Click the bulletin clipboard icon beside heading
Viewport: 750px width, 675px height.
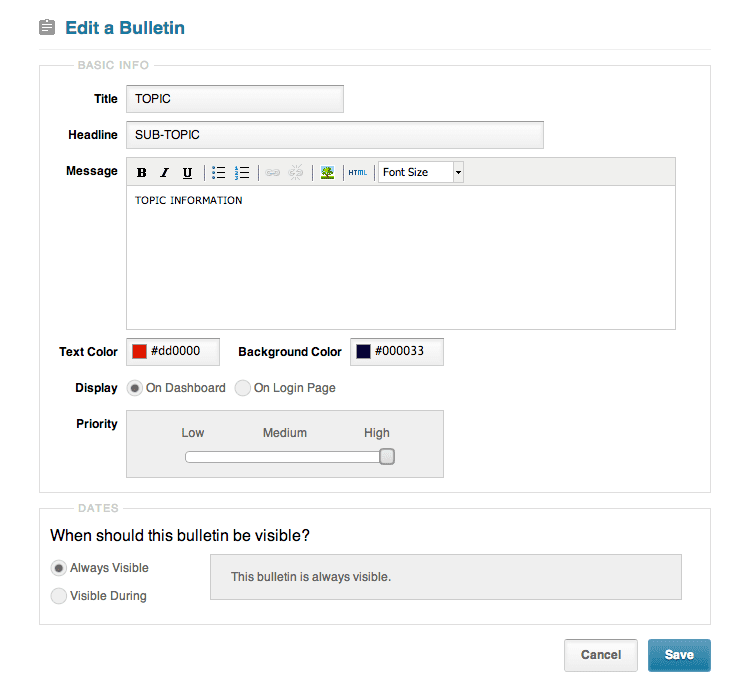47,27
